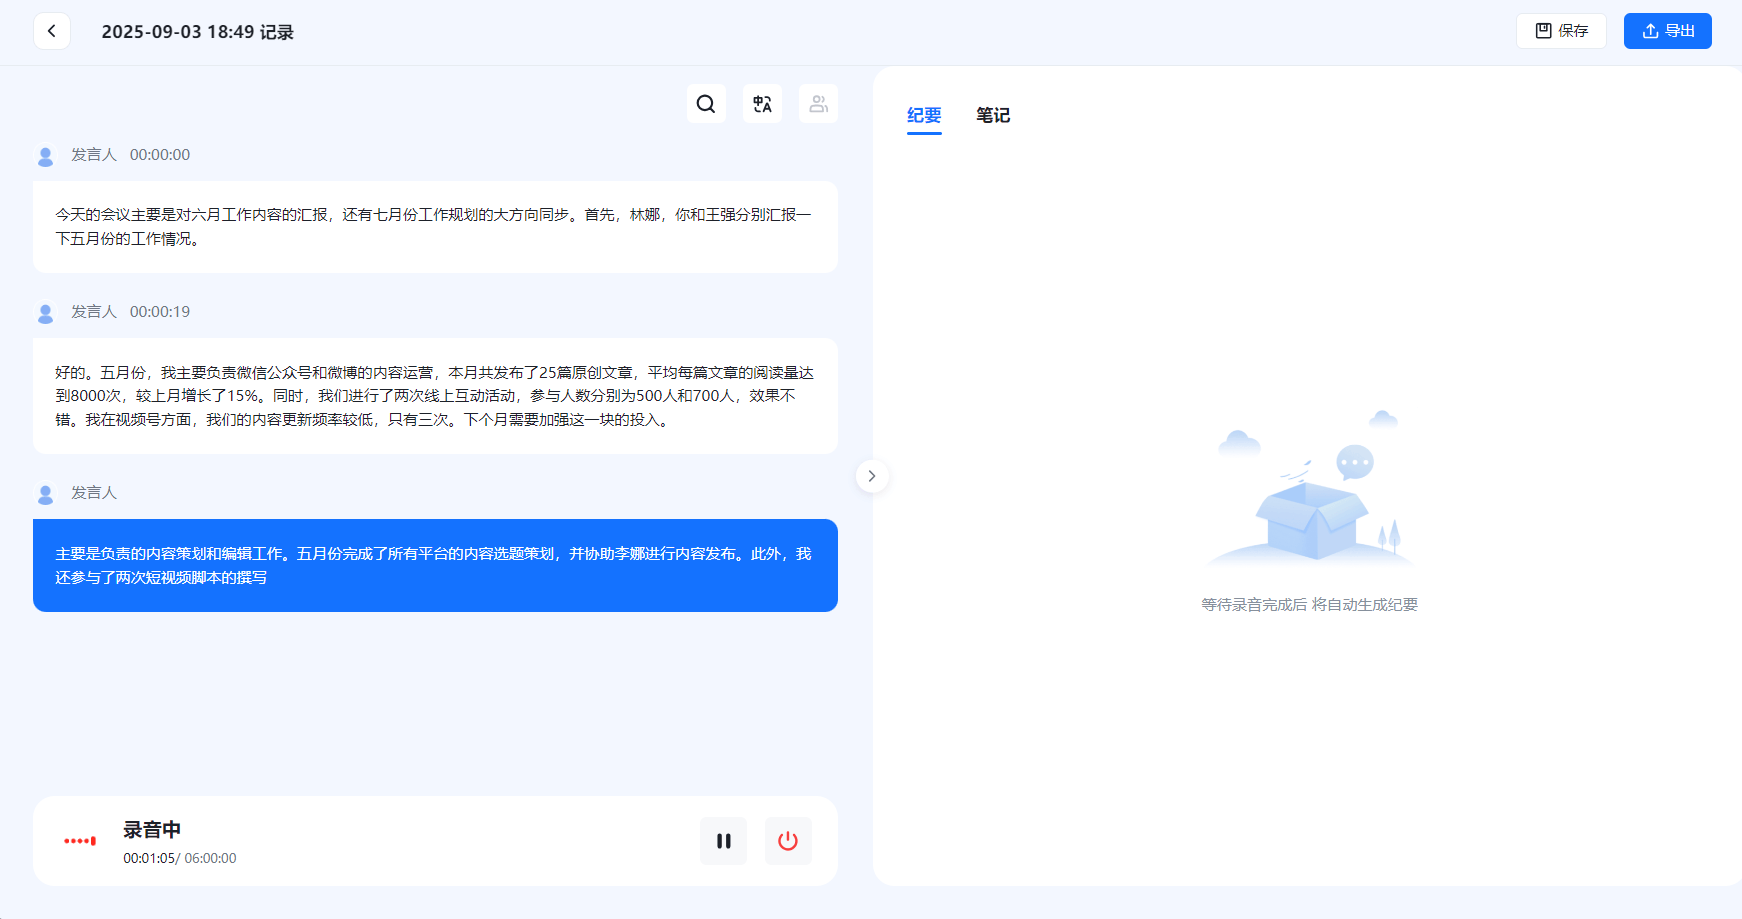Viewport: 1742px width, 919px height.
Task: Click the record title 2025-09-03 18:49 记录
Action: 198,32
